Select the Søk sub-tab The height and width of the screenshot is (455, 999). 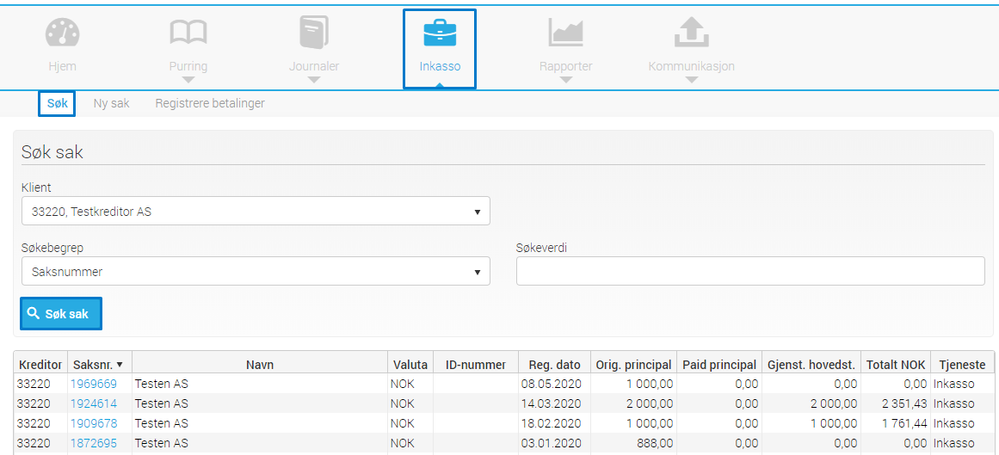pyautogui.click(x=57, y=103)
